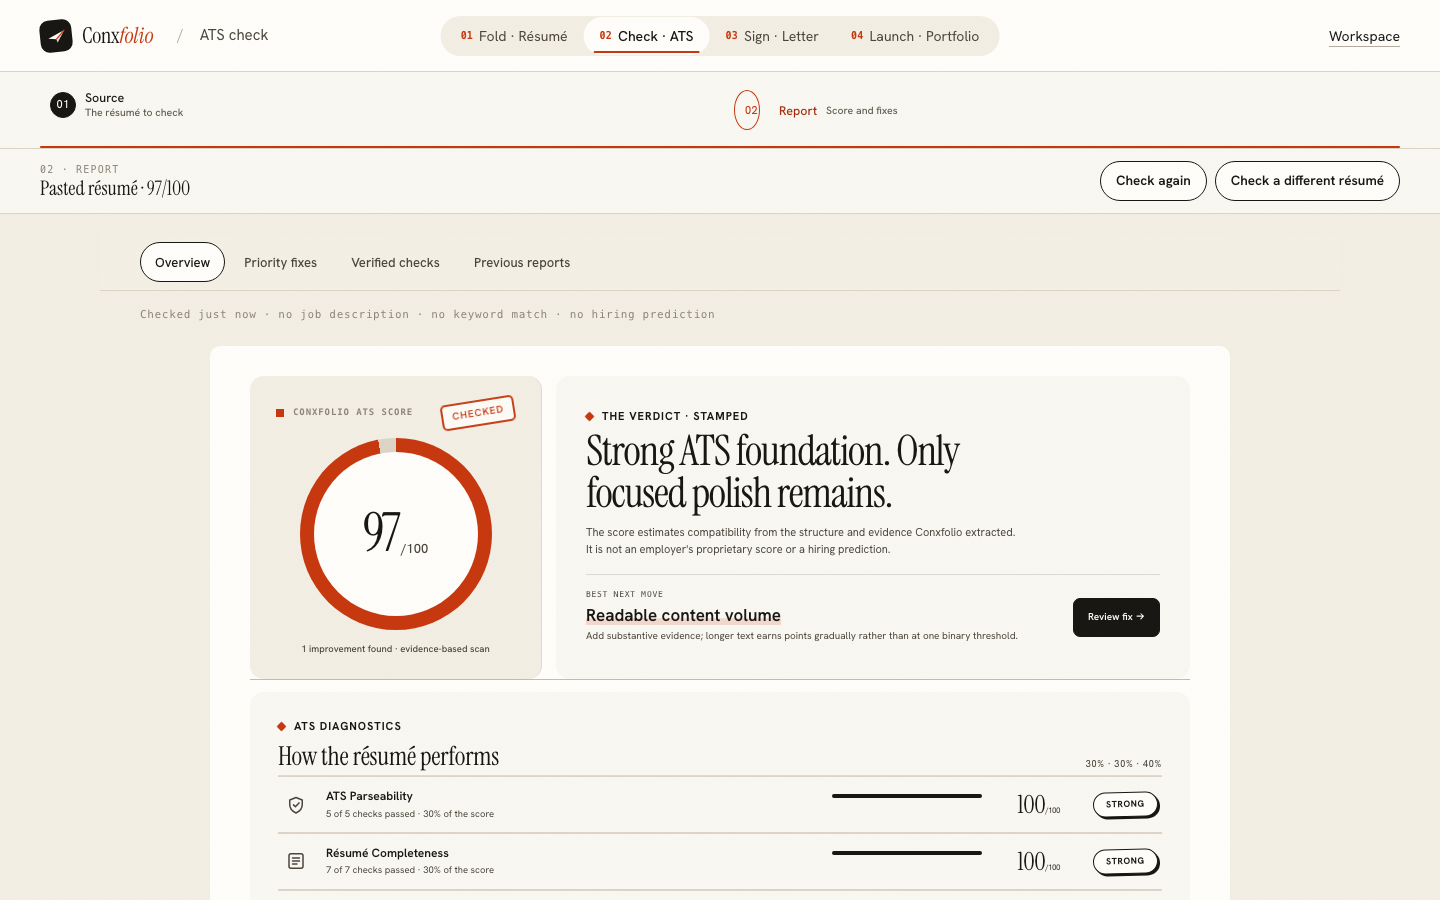Open the Fold · Résumé step tab

tap(514, 36)
